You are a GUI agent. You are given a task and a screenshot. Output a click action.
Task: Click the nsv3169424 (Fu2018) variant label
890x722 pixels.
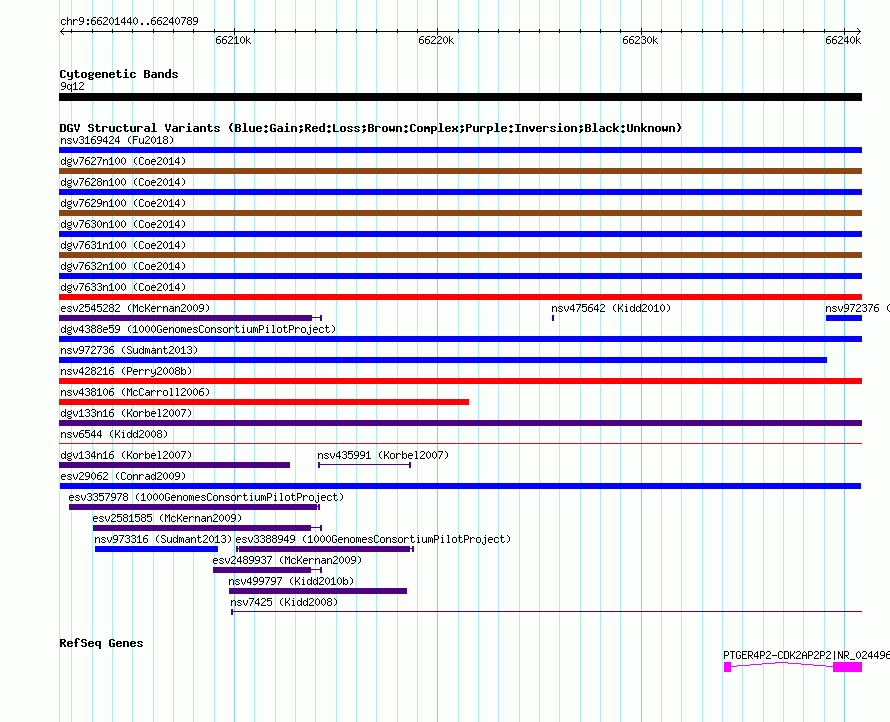tap(117, 140)
